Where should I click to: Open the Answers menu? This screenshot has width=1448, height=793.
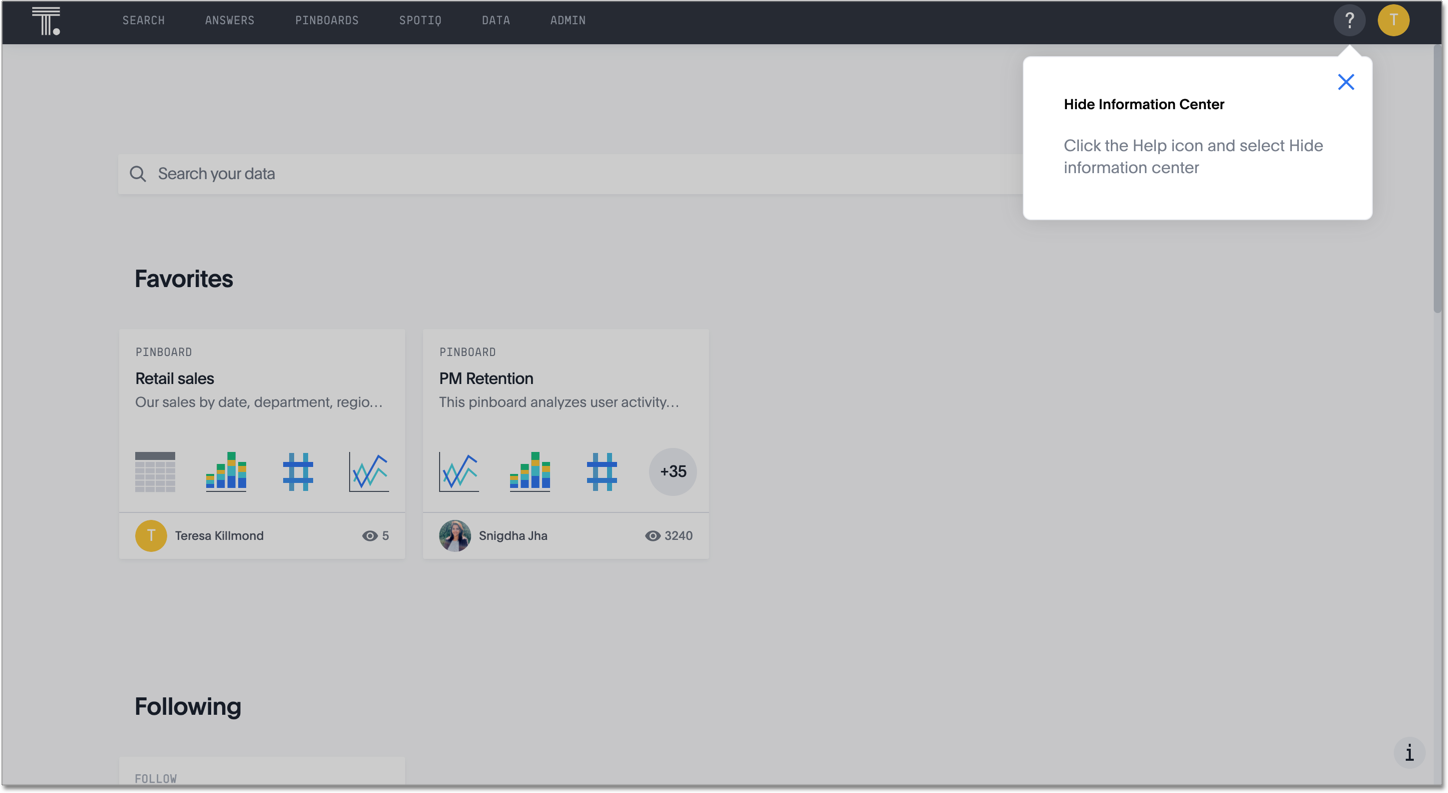point(230,20)
